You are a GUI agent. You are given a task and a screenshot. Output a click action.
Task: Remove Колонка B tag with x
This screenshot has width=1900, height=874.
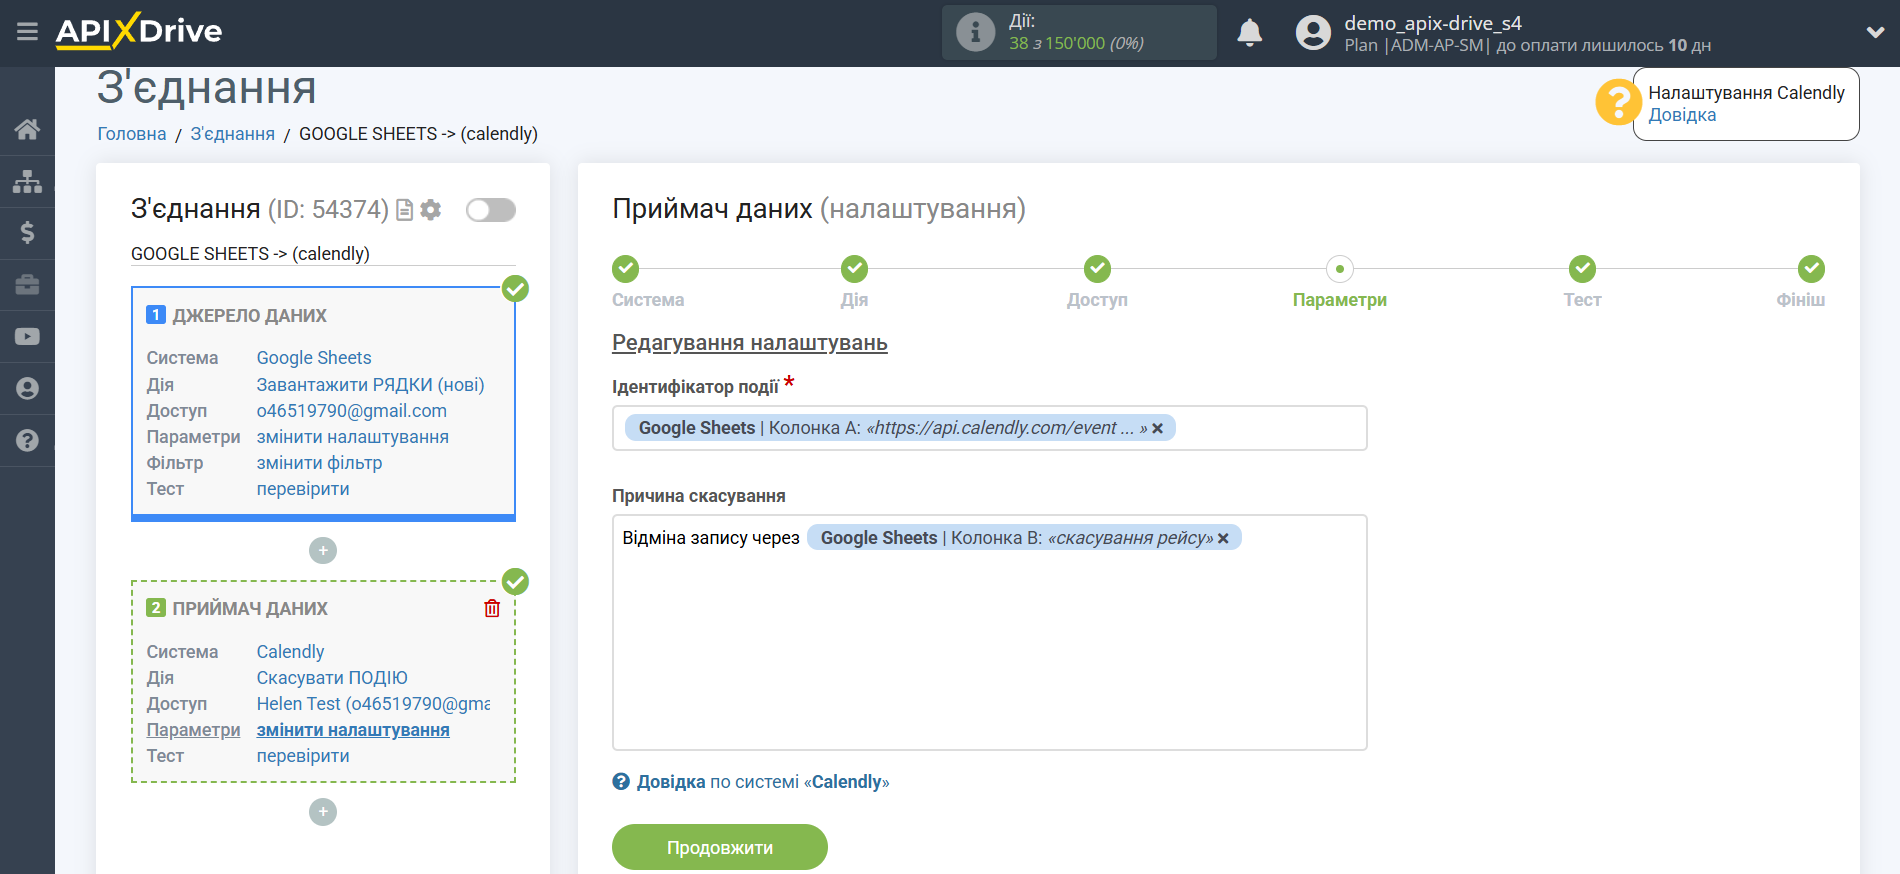[1223, 538]
